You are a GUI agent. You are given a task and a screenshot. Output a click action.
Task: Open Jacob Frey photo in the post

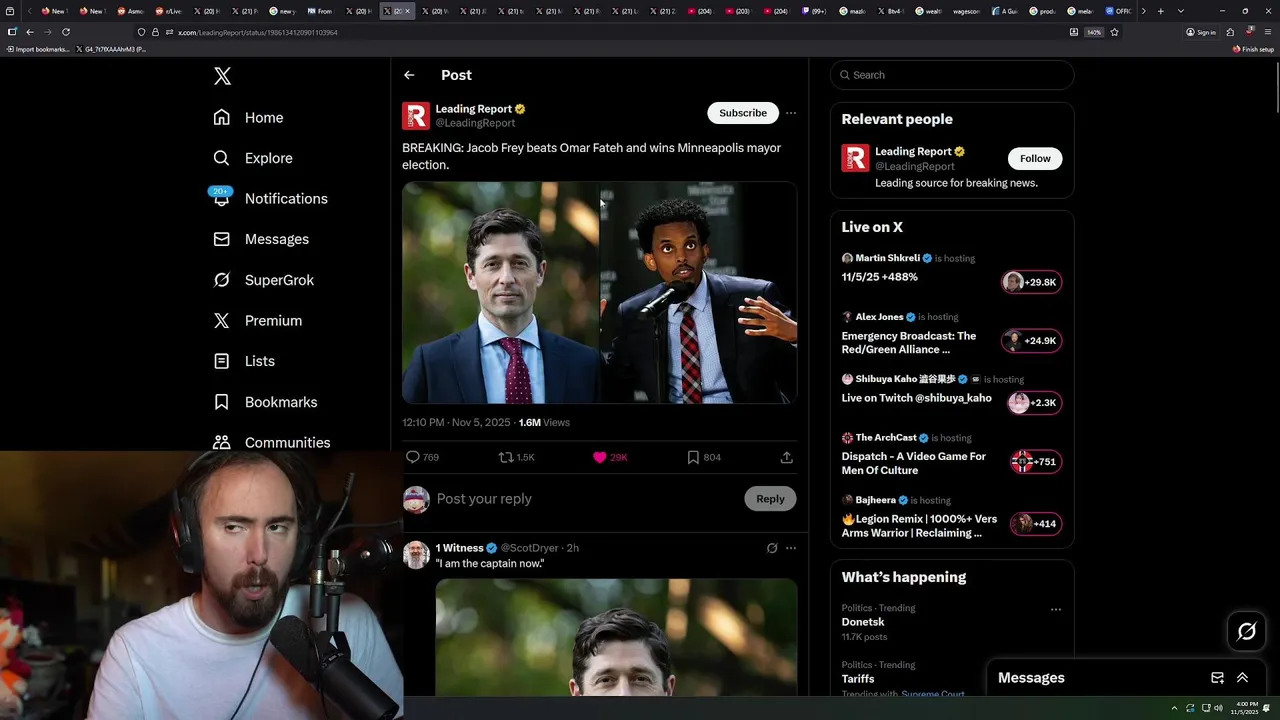pos(500,293)
